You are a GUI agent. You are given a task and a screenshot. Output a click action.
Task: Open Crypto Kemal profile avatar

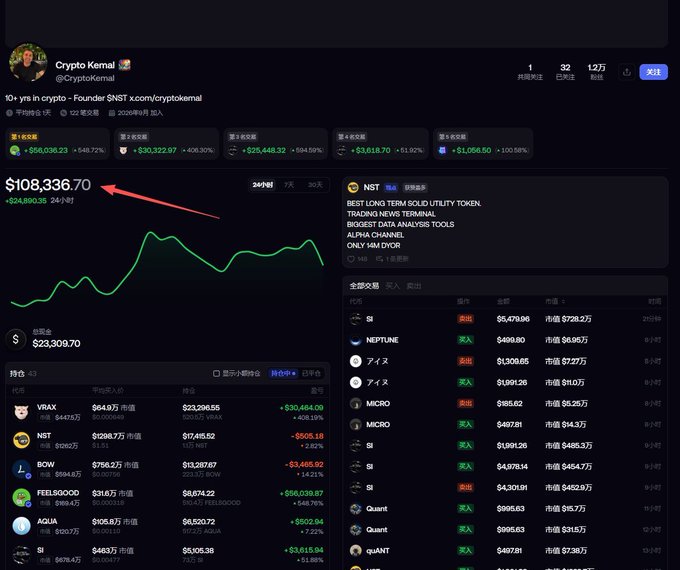coord(28,62)
